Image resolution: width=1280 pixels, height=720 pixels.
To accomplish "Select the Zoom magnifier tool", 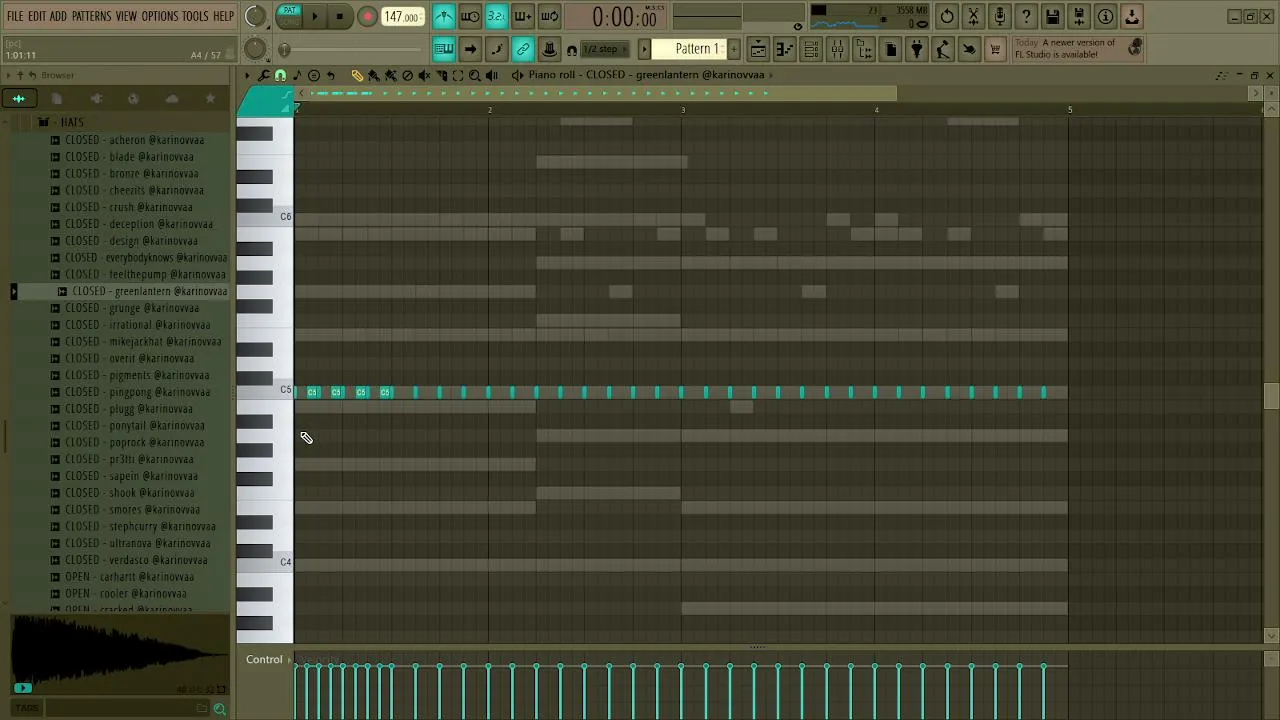I will pyautogui.click(x=475, y=75).
